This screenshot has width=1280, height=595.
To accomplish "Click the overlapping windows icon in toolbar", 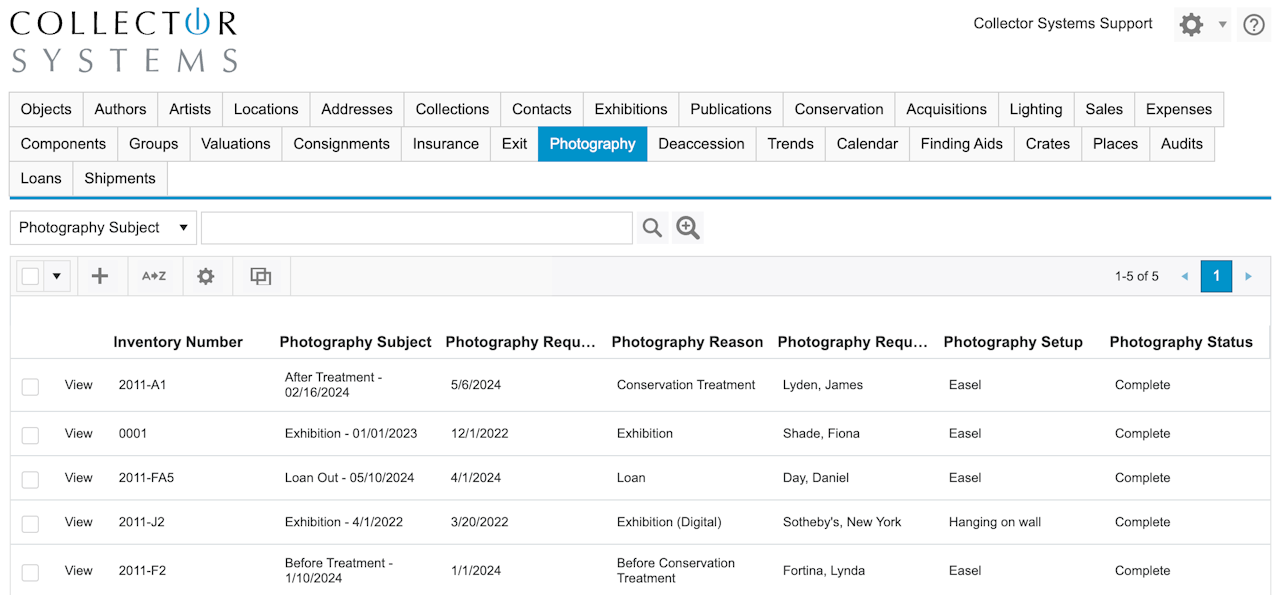I will click(261, 277).
